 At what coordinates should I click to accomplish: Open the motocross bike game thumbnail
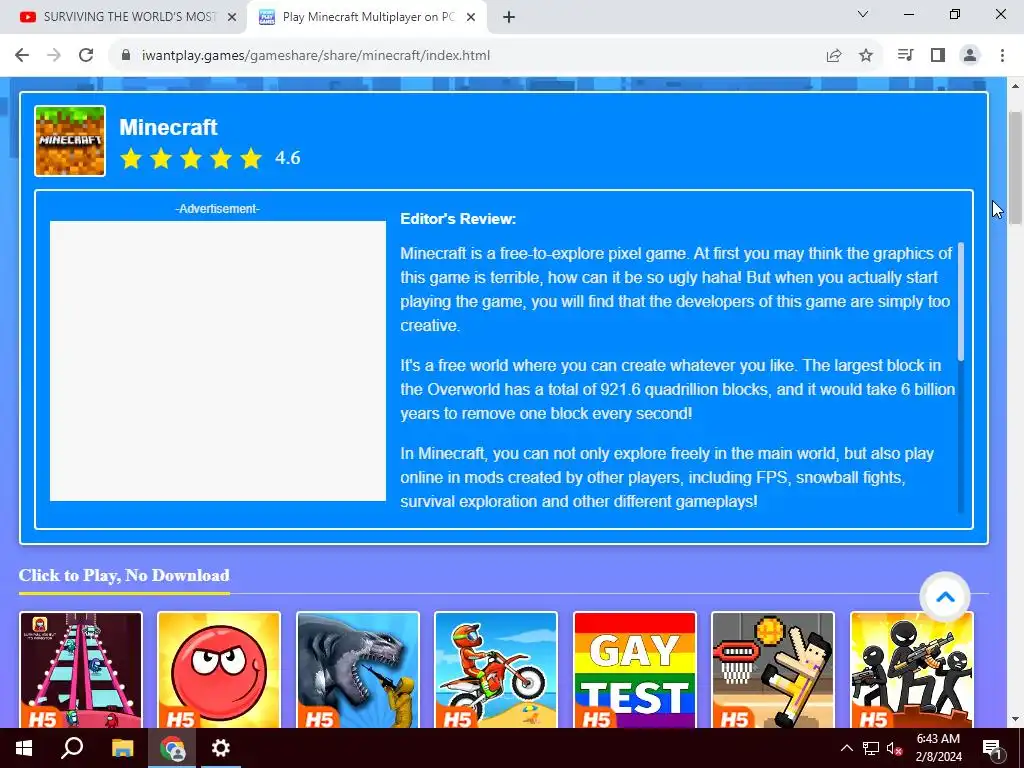tap(496, 670)
